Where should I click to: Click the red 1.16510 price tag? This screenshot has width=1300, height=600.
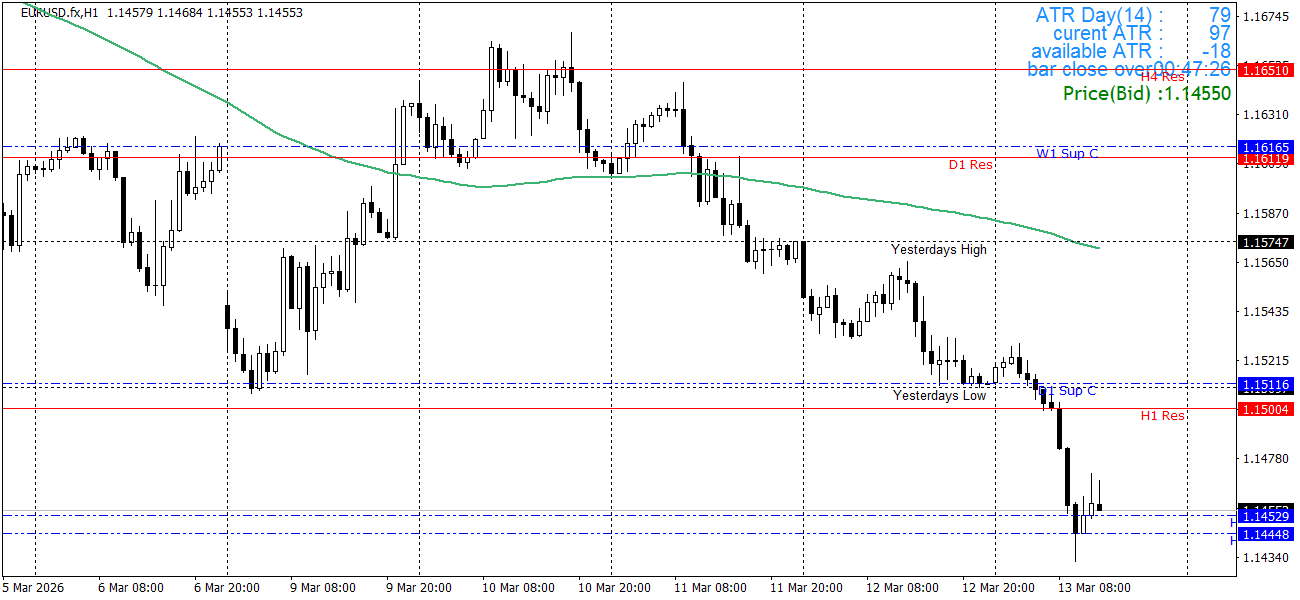click(1264, 70)
